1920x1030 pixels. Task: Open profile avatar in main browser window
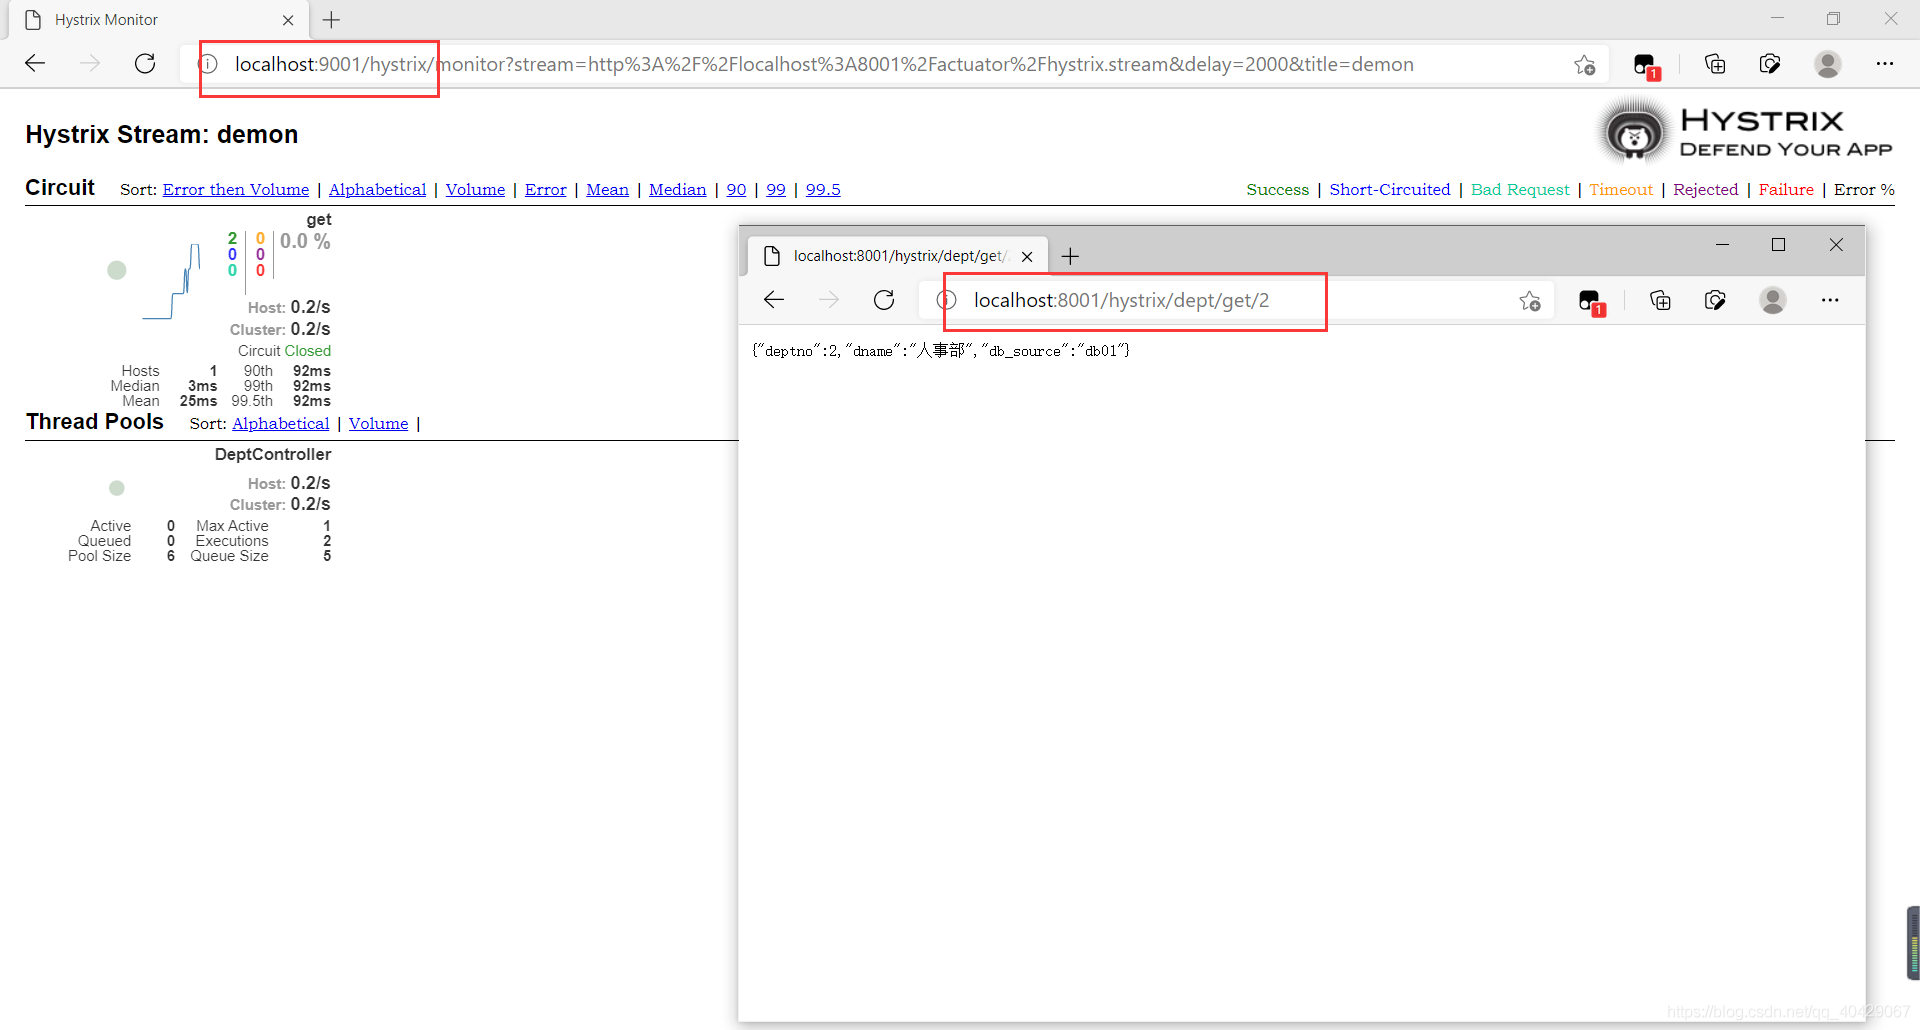(x=1828, y=64)
